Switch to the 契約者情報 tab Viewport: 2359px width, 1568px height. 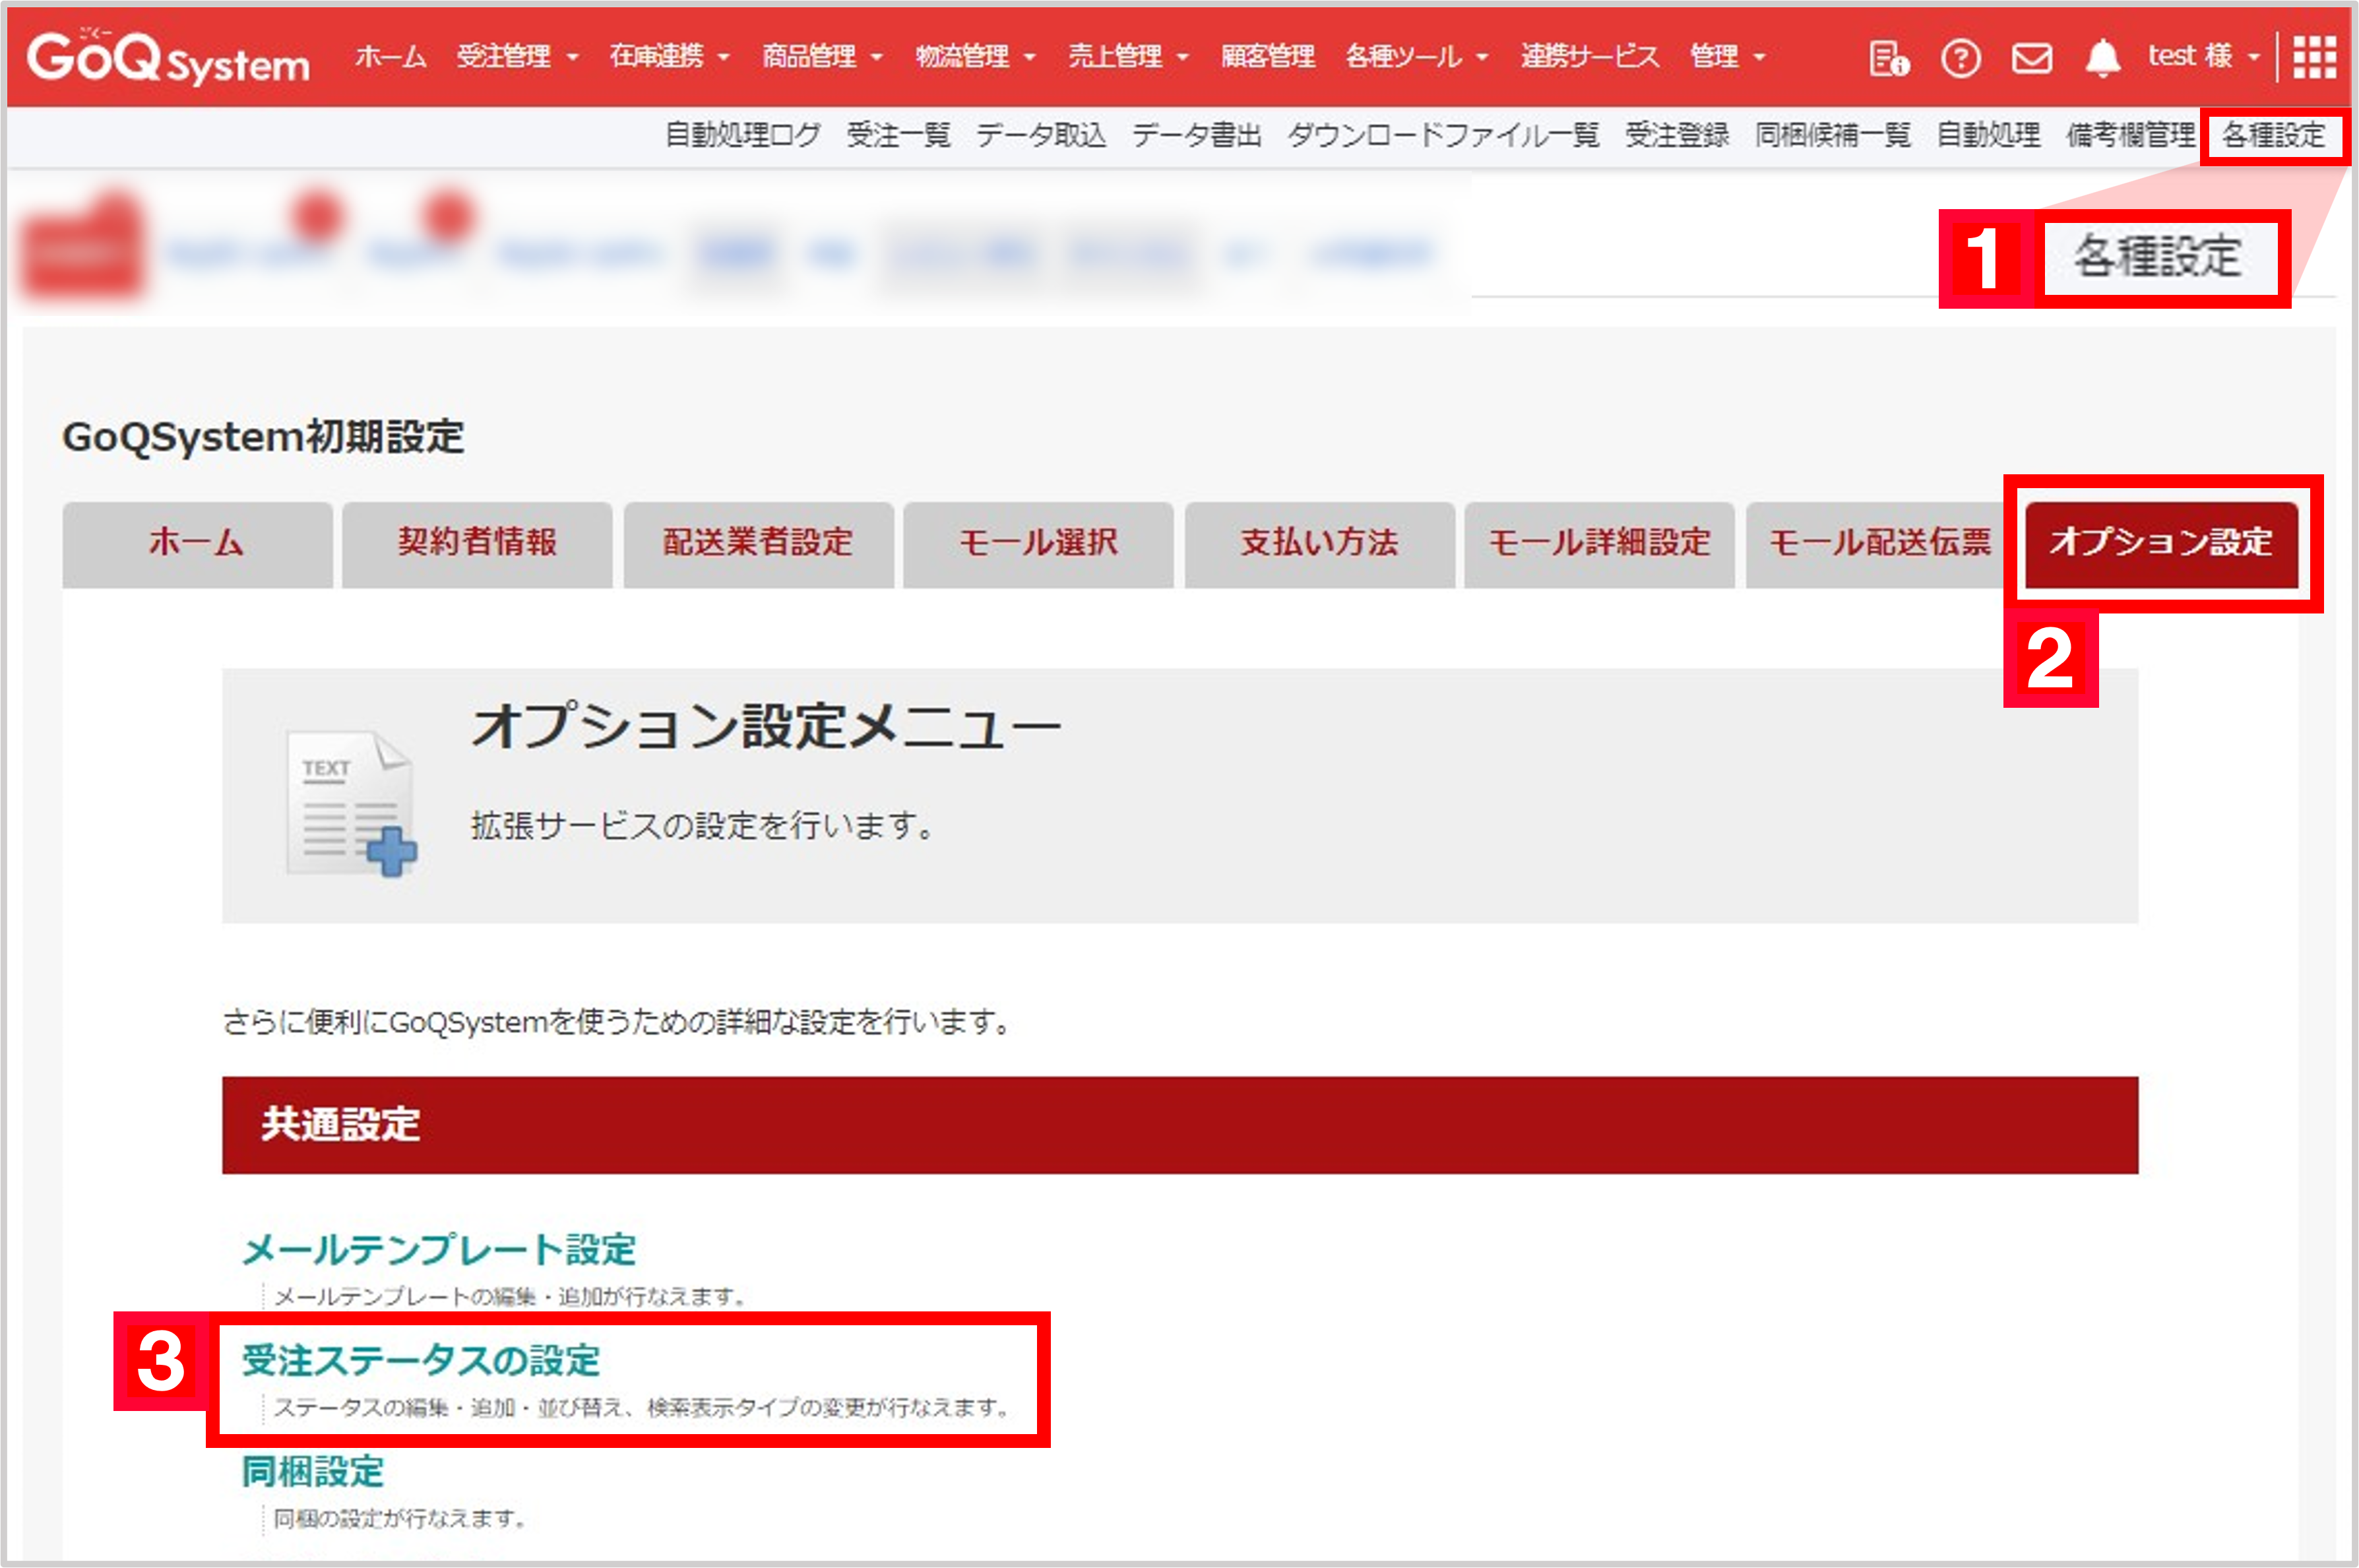[477, 544]
